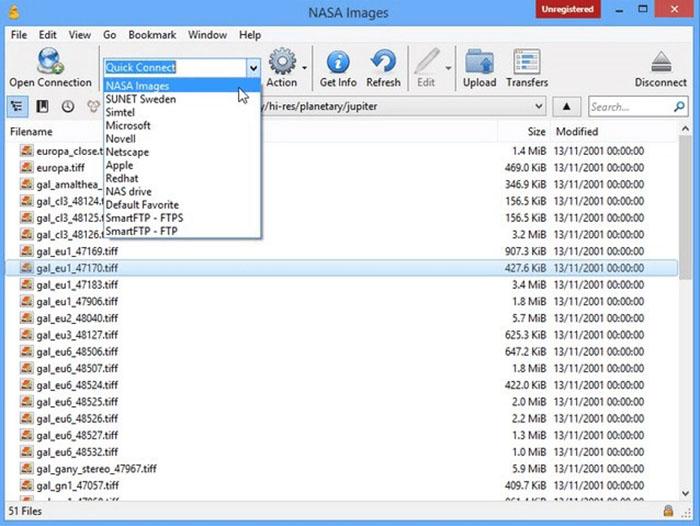This screenshot has width=700, height=526.
Task: Click the Edit pencil icon
Action: point(426,62)
